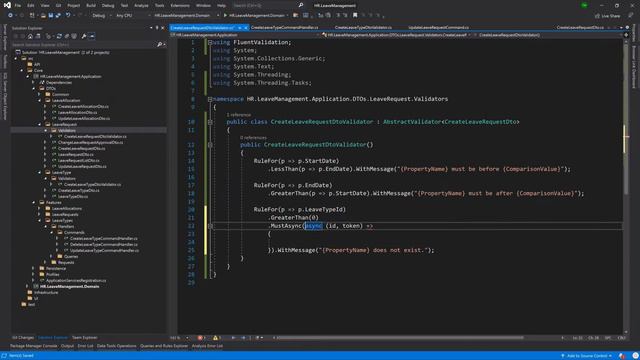
Task: Select CreateLeaveRequestDtoValidator.cs in Solution Explorer
Action: click(x=95, y=137)
